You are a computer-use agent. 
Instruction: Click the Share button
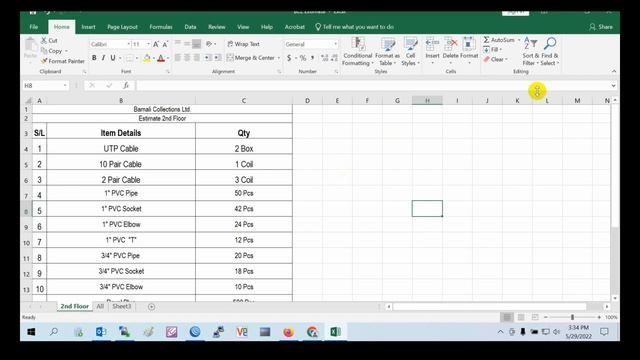pyautogui.click(x=601, y=27)
